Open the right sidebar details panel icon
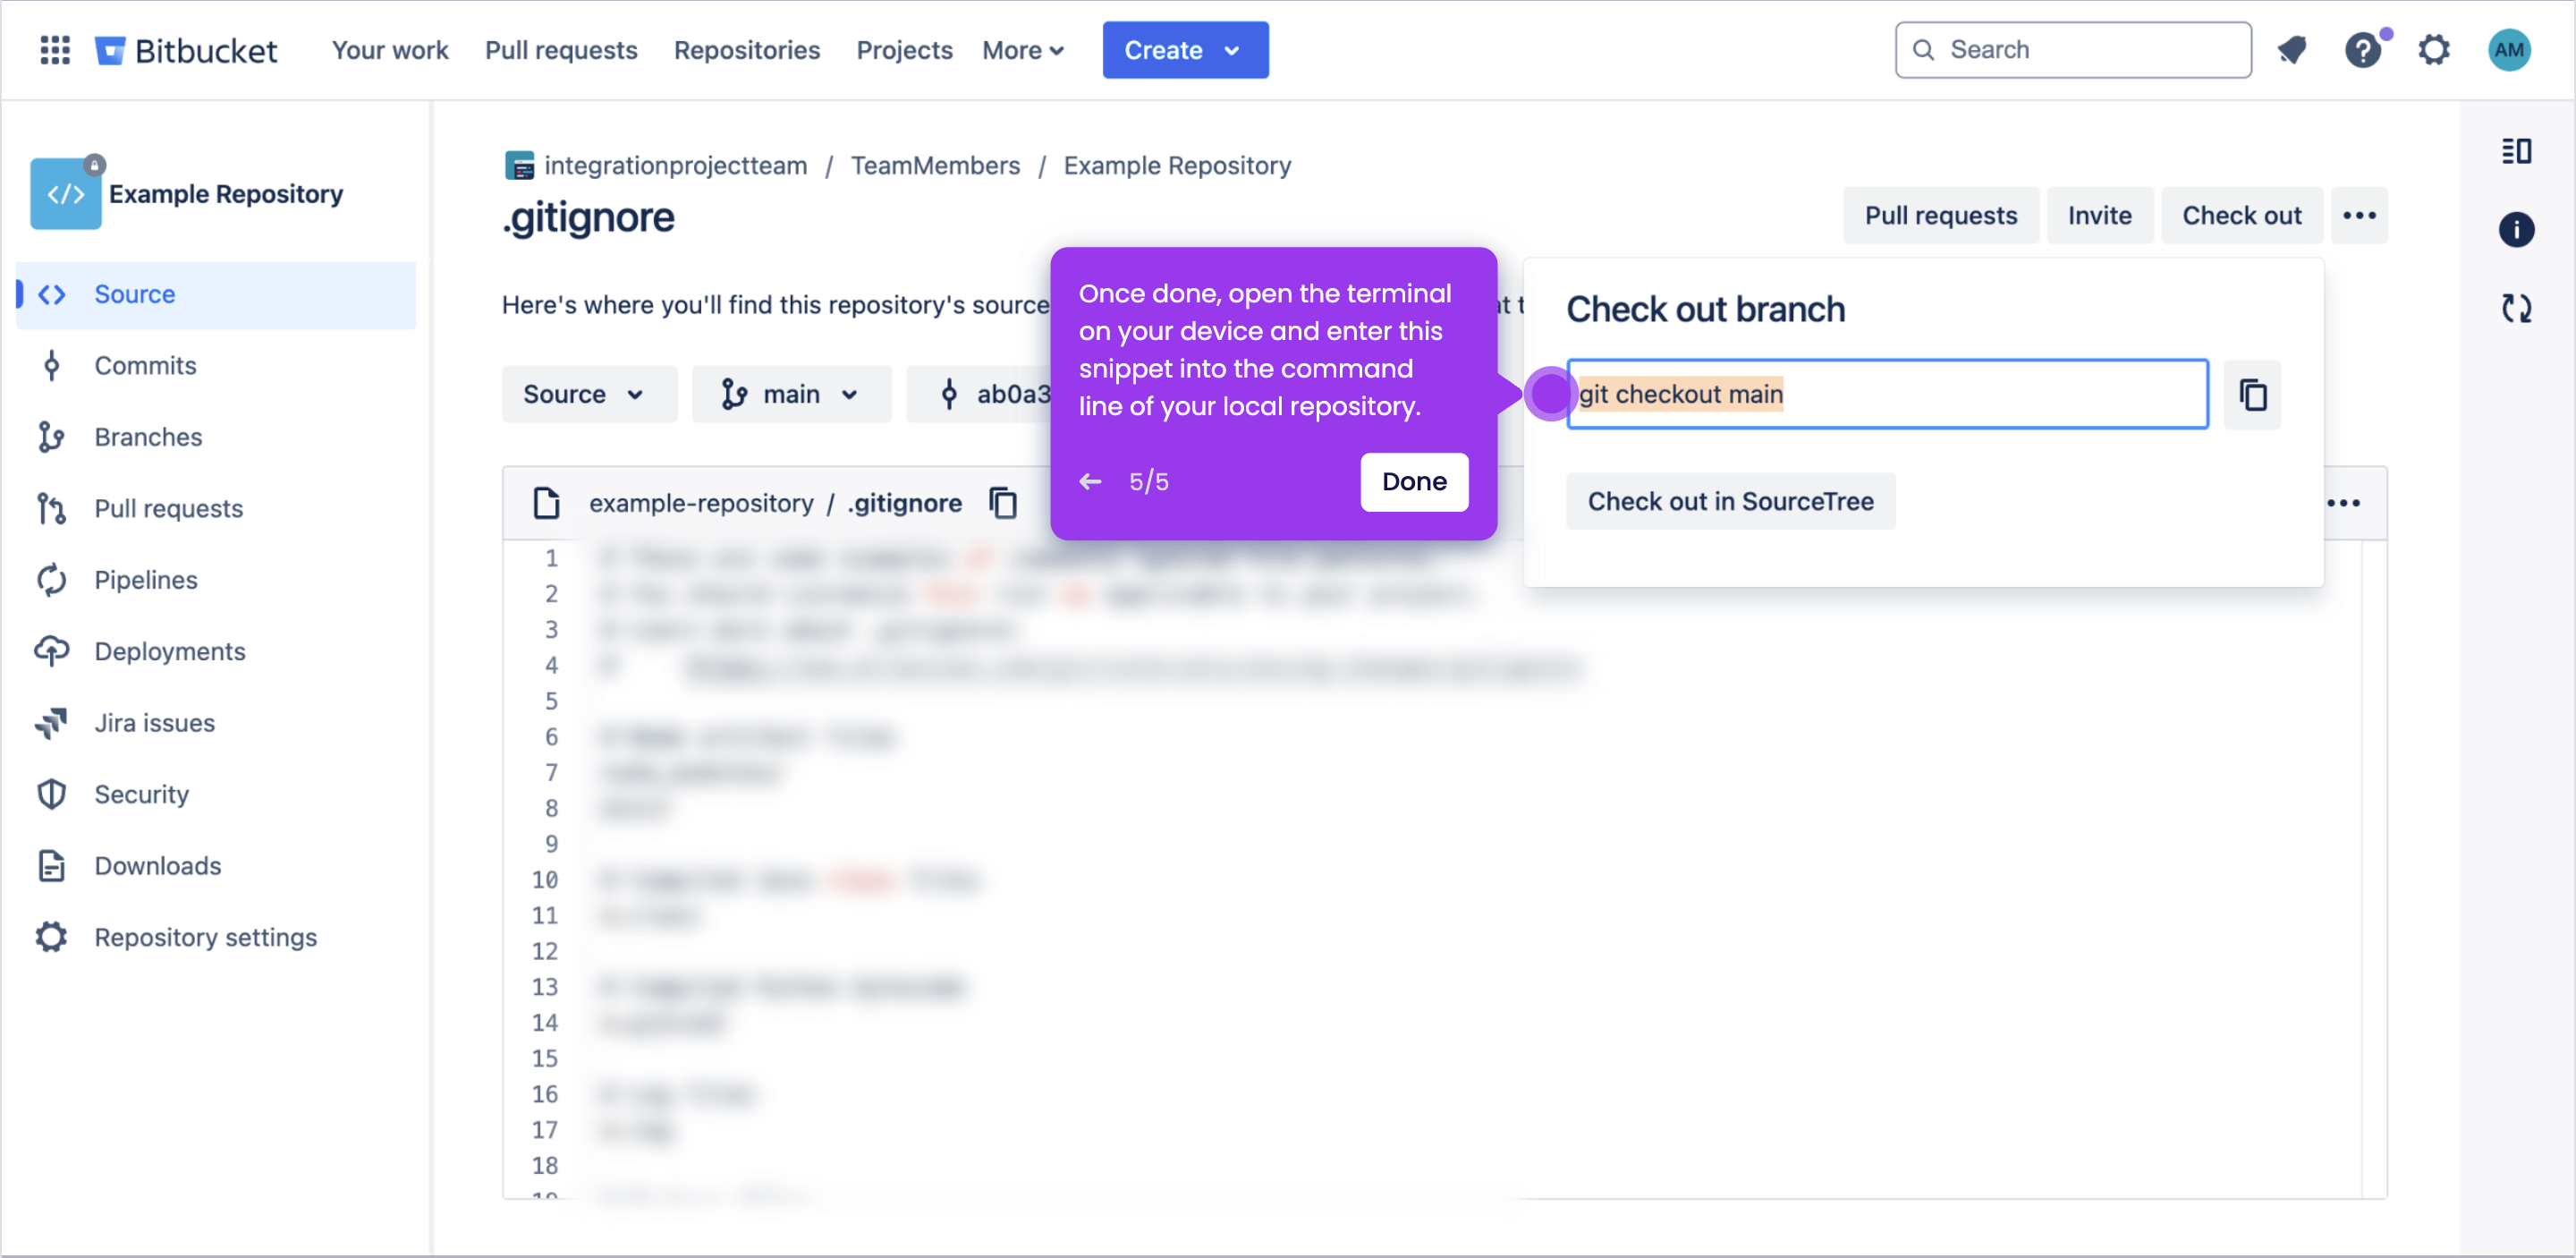This screenshot has width=2576, height=1258. pyautogui.click(x=2516, y=151)
